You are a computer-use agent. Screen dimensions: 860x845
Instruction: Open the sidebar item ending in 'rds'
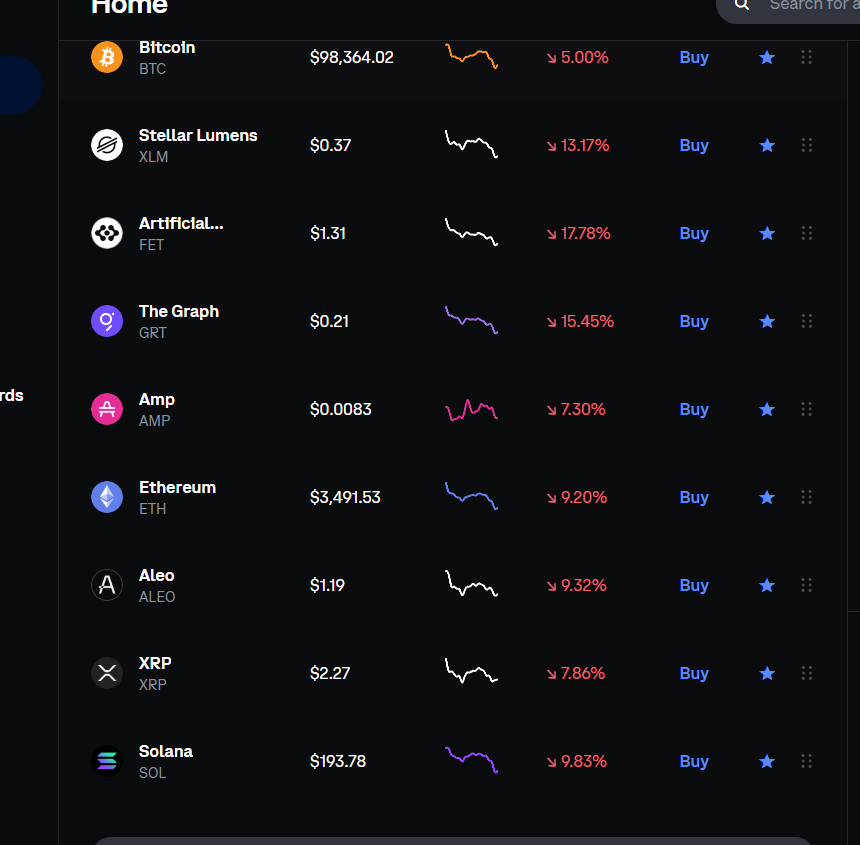point(12,395)
